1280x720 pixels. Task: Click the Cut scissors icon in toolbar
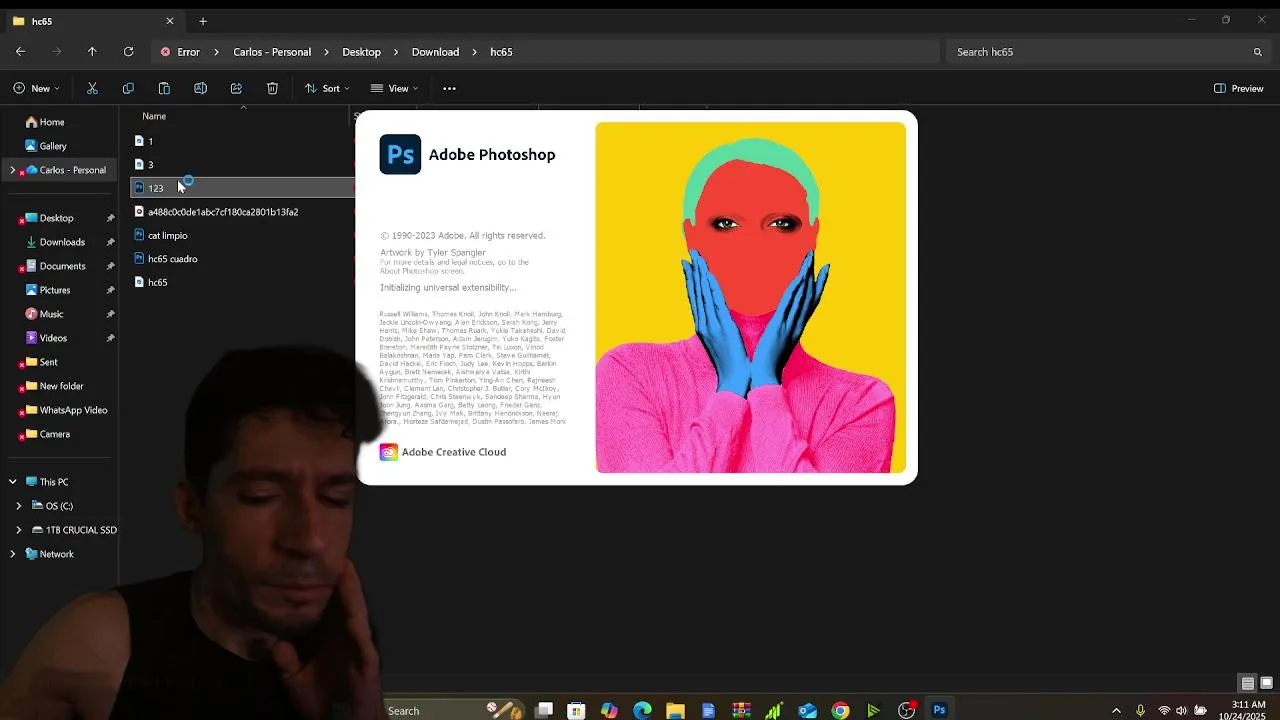(92, 88)
